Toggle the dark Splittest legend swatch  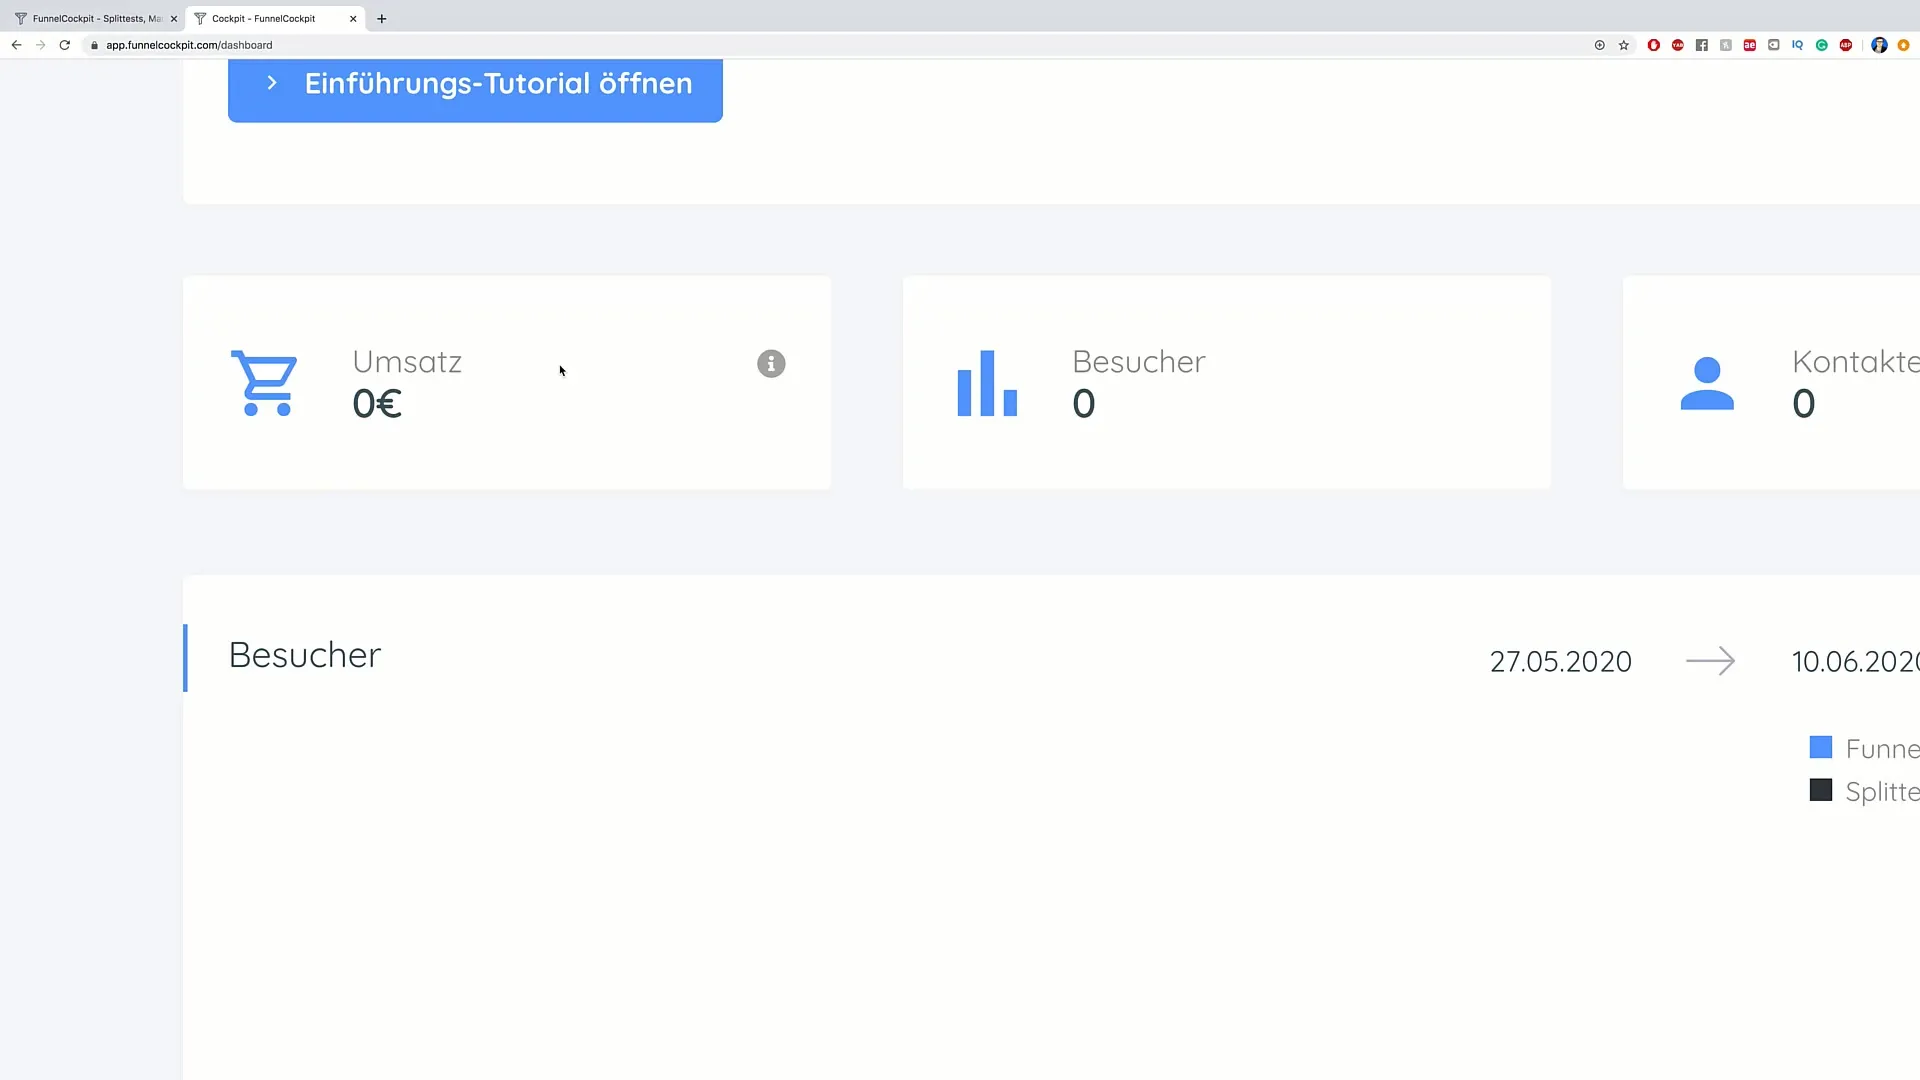tap(1821, 791)
